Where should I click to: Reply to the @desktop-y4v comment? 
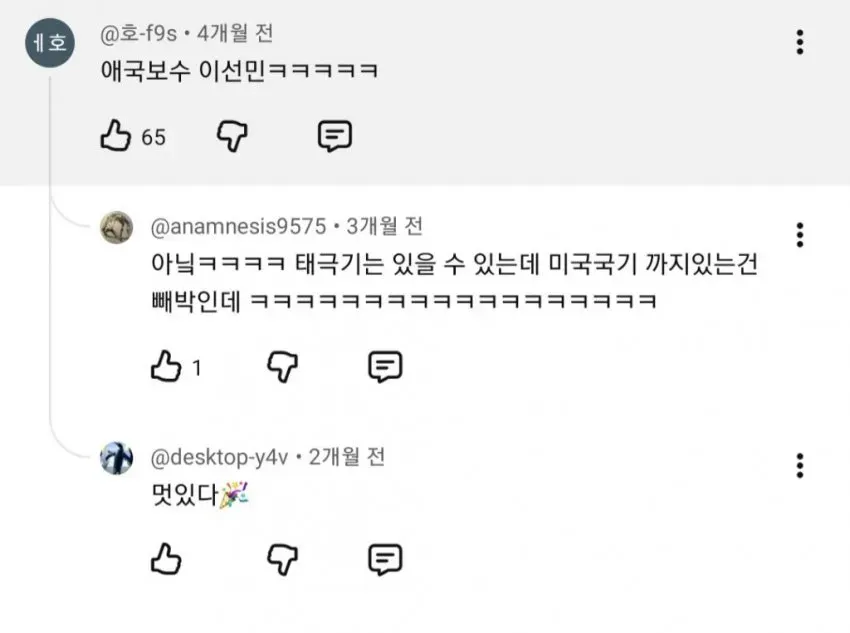385,560
